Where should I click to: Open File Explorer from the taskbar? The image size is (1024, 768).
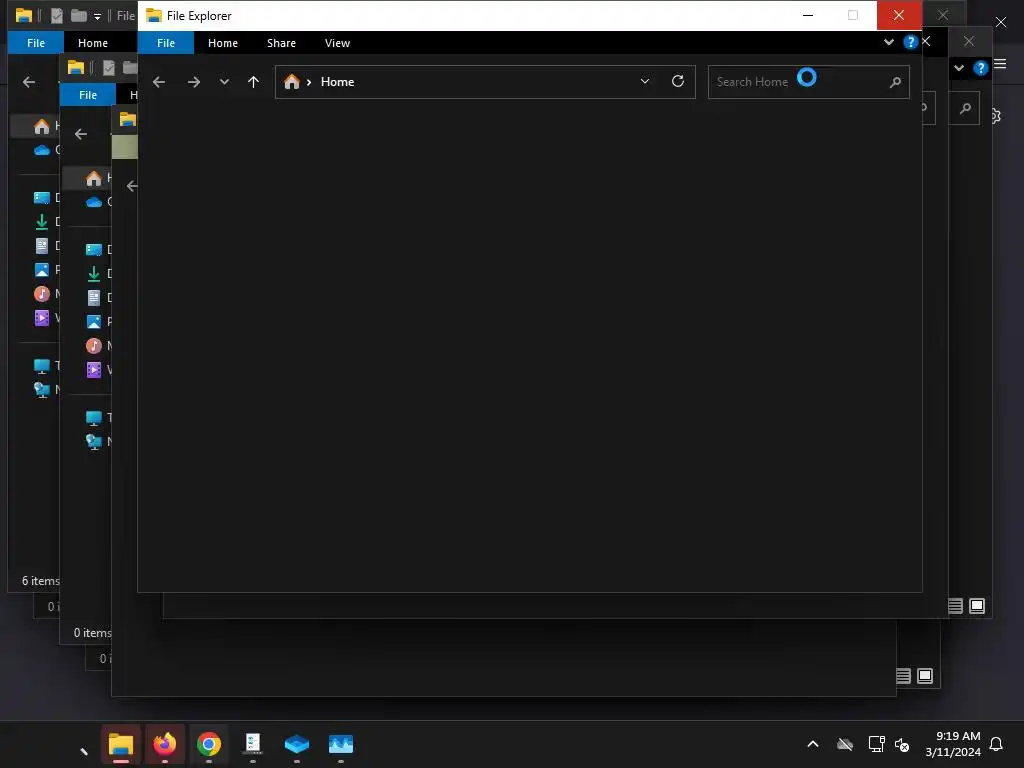click(x=121, y=744)
